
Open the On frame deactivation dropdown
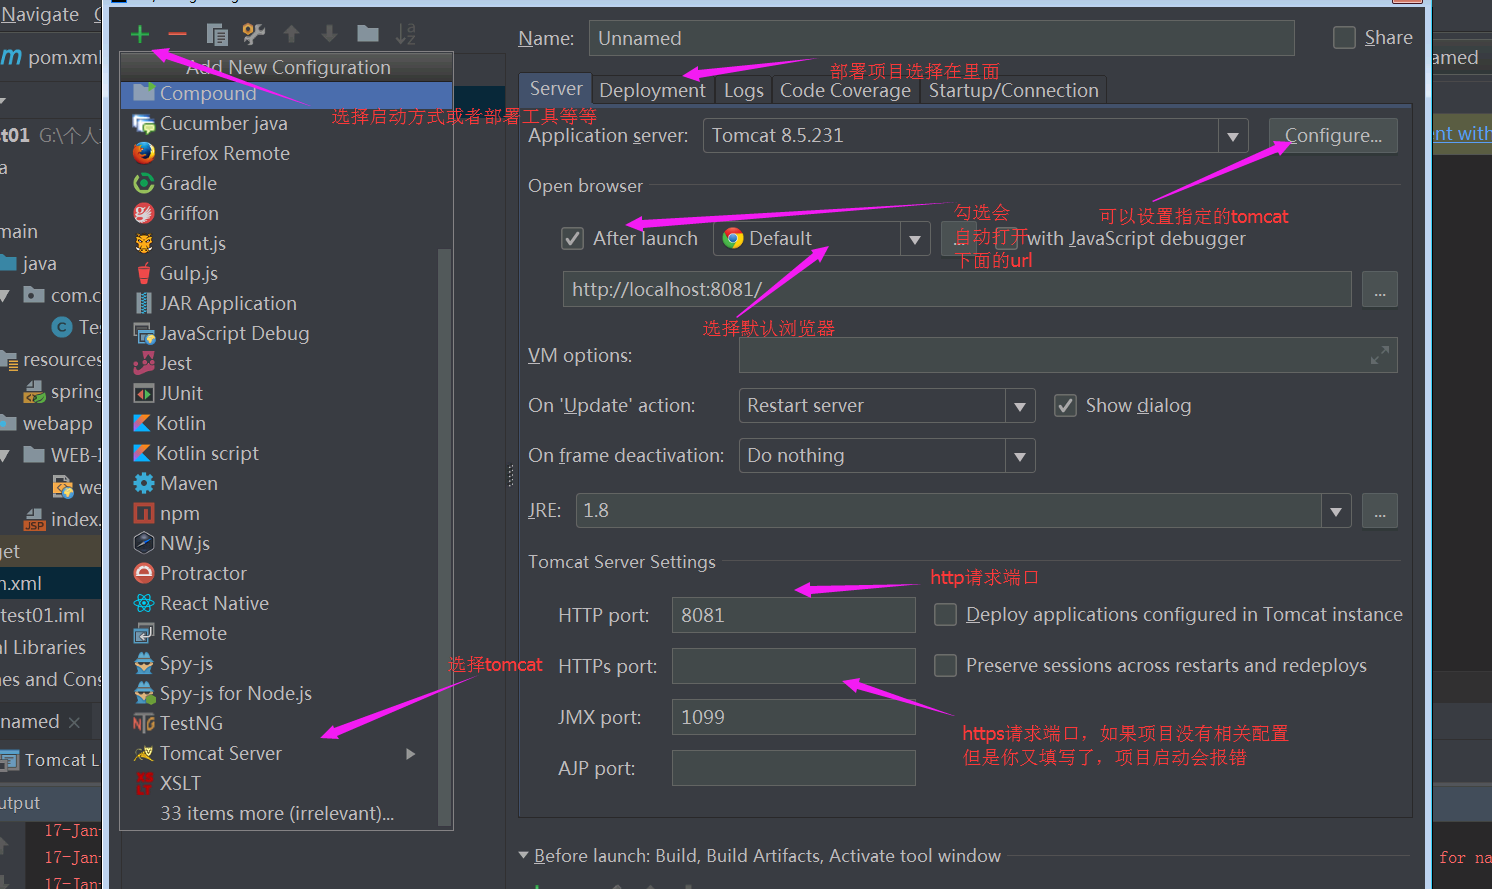point(1020,456)
